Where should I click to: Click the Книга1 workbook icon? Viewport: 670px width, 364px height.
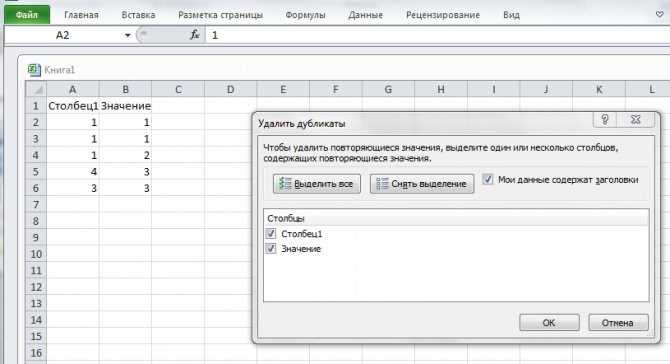click(34, 70)
